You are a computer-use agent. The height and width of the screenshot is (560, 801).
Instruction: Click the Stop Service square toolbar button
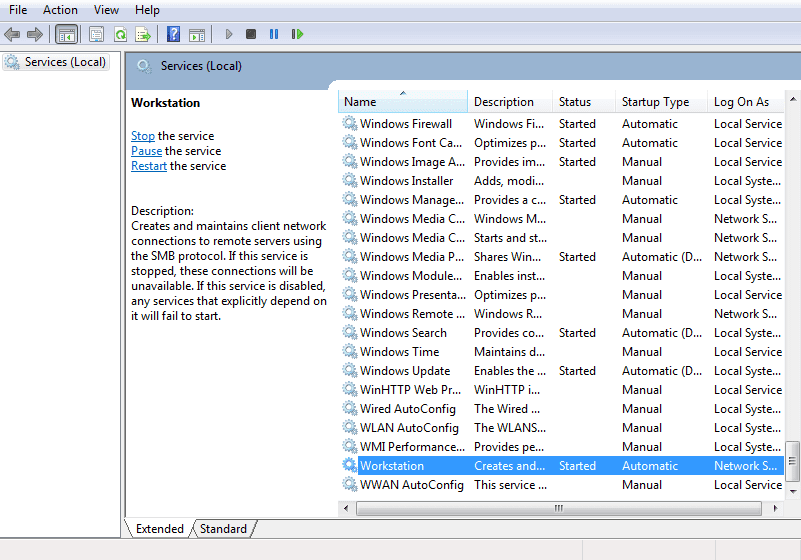(x=251, y=34)
